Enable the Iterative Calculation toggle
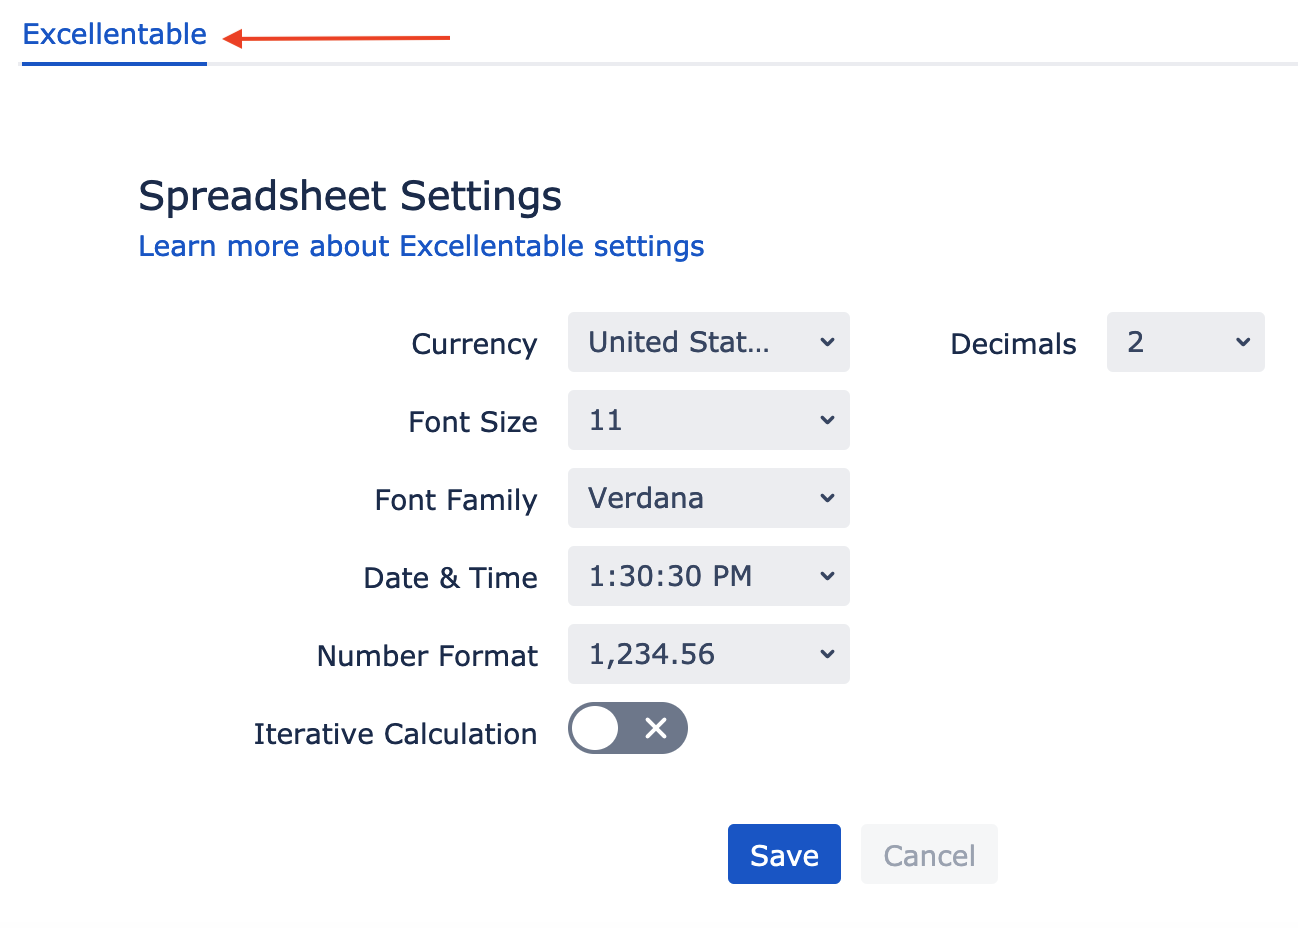Screen dimensions: 1298x928 [x=628, y=728]
